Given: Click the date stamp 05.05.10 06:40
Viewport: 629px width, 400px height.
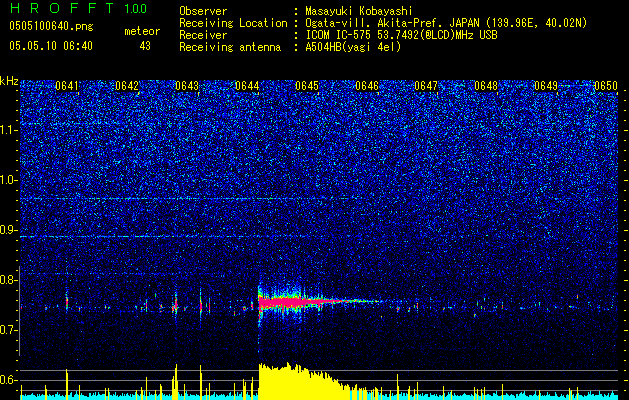Looking at the screenshot, I should (51, 46).
